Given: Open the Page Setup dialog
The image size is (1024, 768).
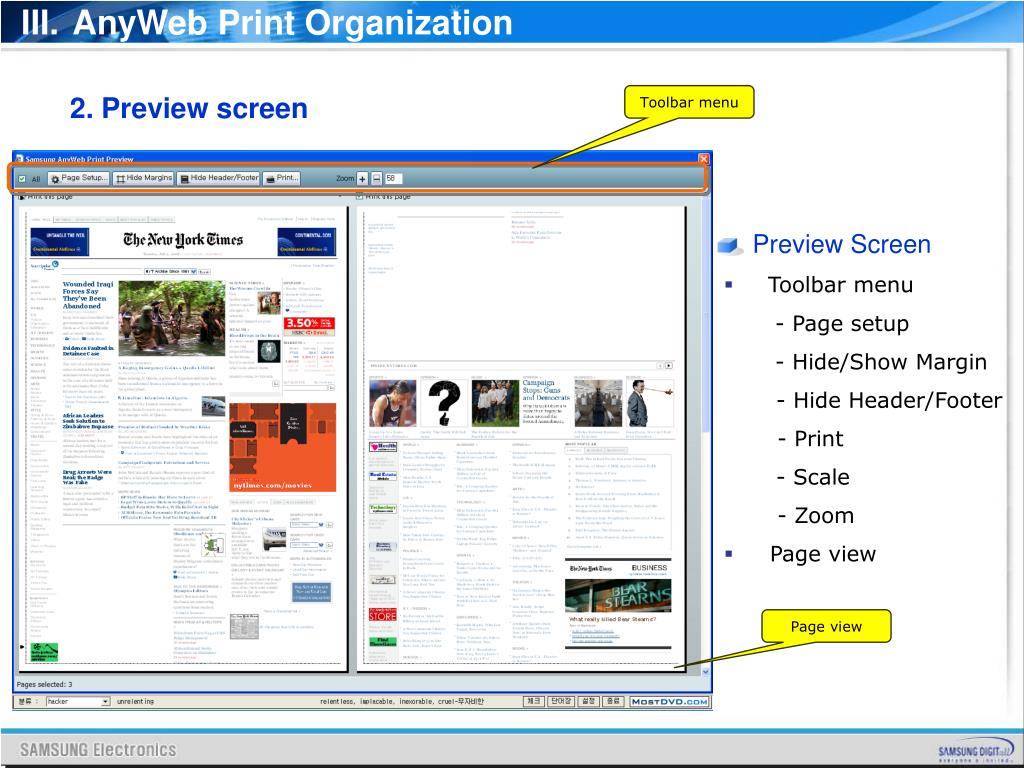Looking at the screenshot, I should (78, 178).
